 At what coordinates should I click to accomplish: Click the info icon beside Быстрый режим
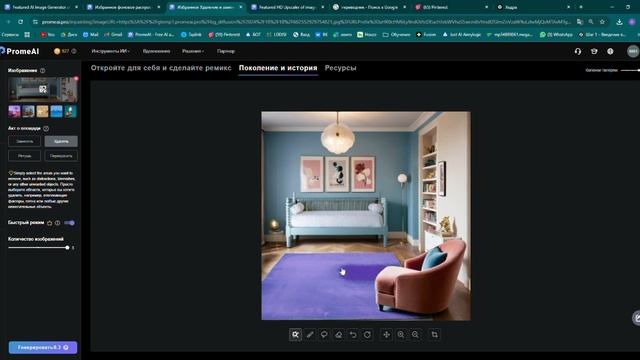pos(58,223)
